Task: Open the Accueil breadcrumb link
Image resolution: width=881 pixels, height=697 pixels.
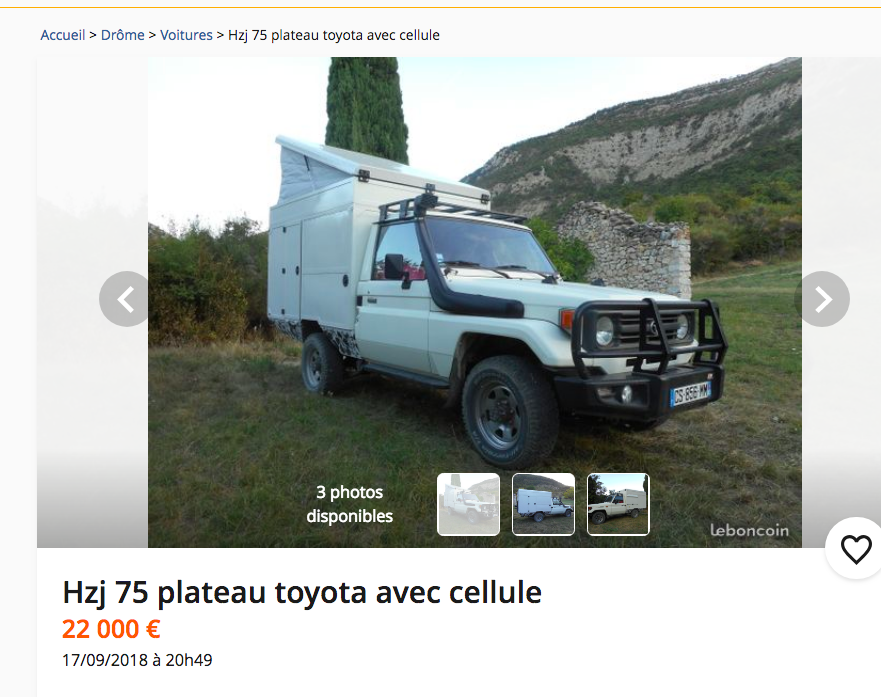Action: click(62, 35)
